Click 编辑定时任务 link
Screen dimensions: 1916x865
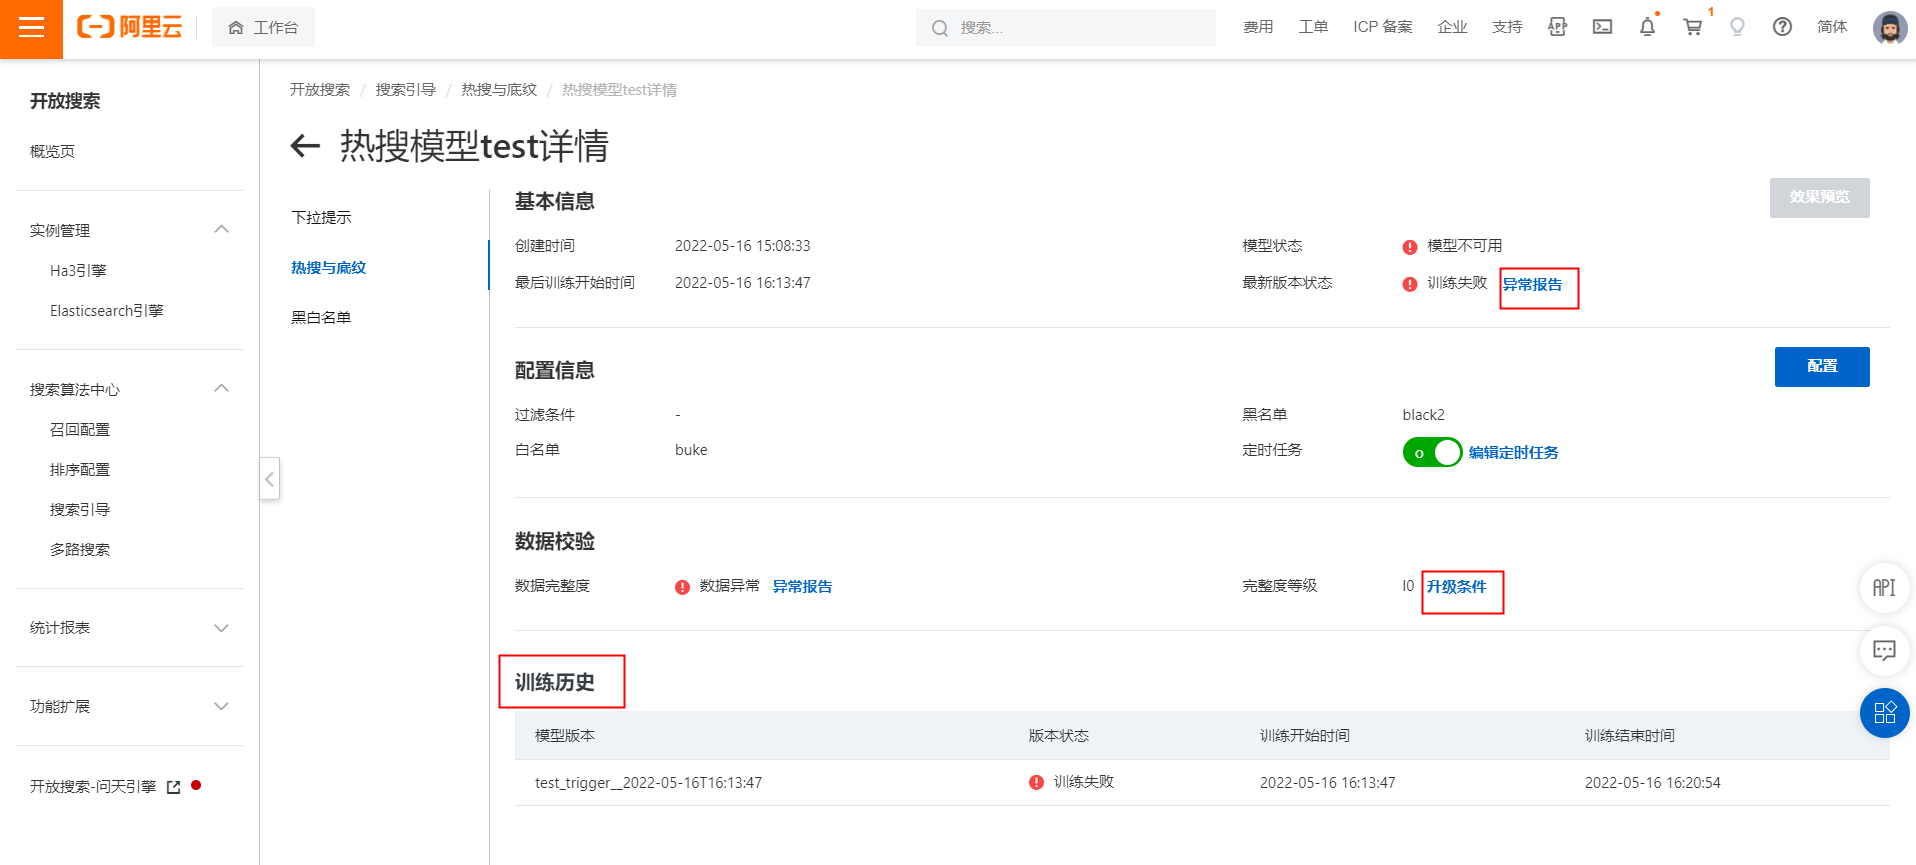pyautogui.click(x=1513, y=452)
